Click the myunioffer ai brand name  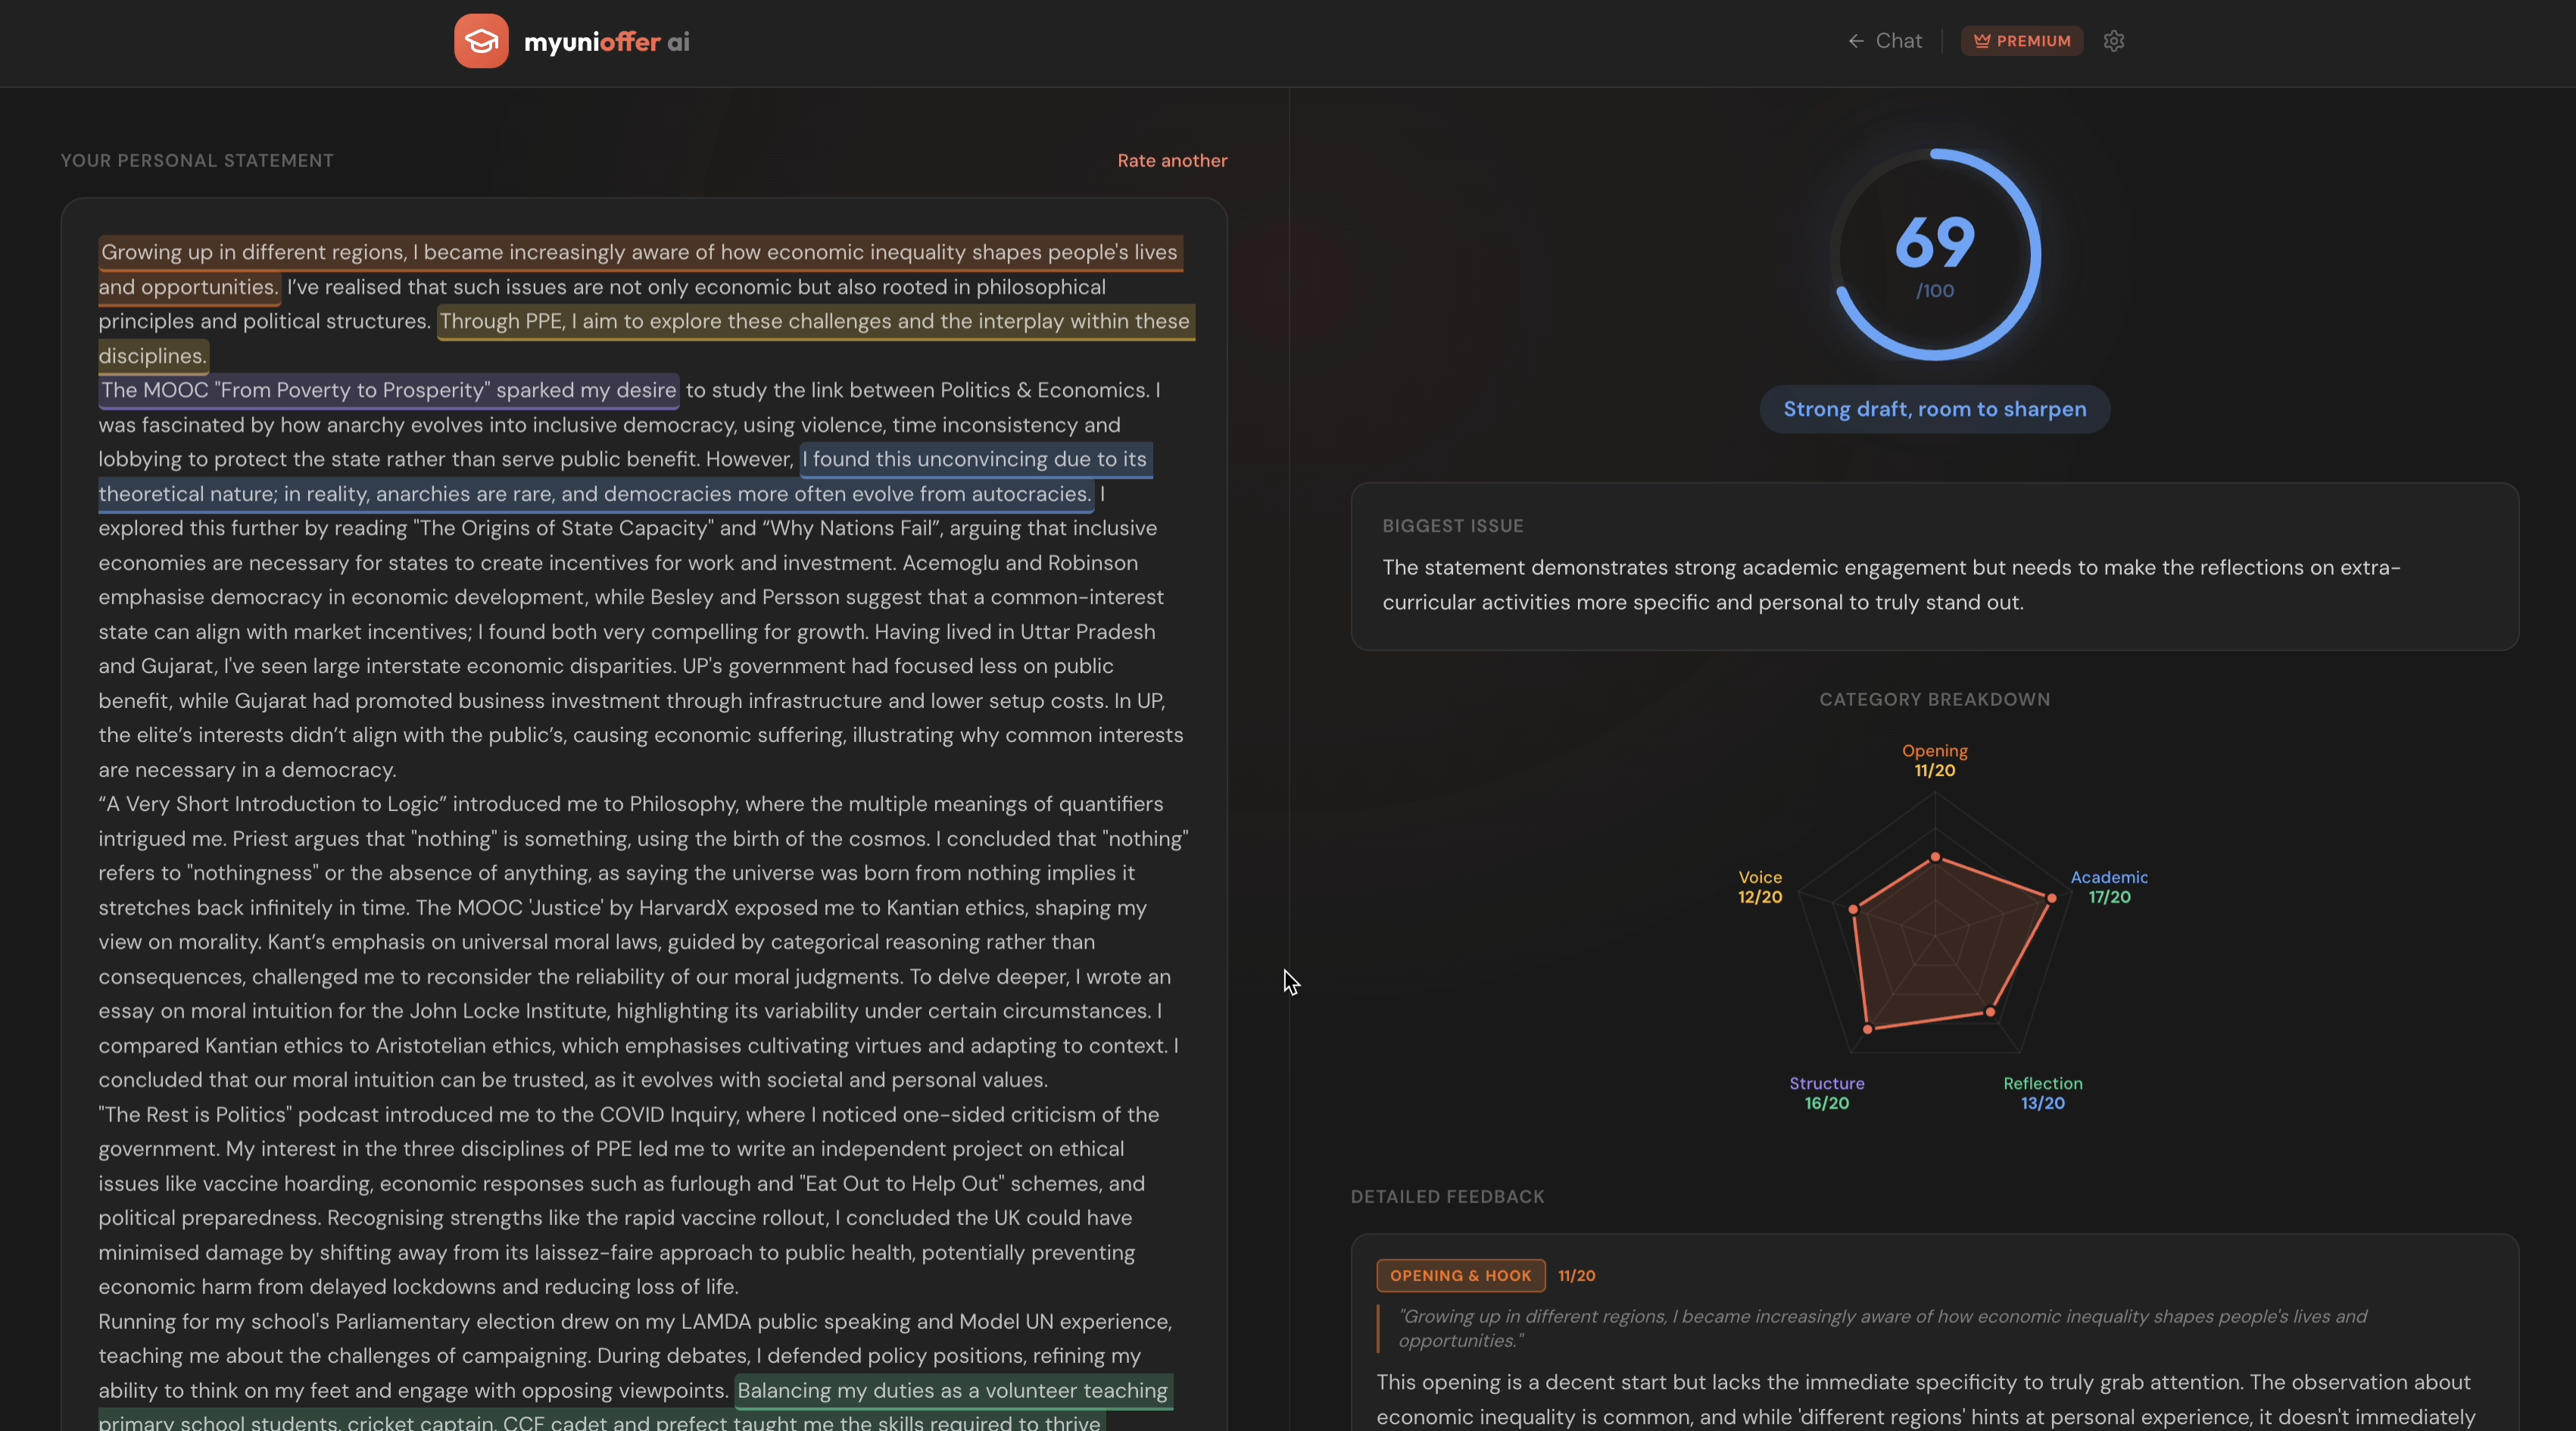coord(607,42)
